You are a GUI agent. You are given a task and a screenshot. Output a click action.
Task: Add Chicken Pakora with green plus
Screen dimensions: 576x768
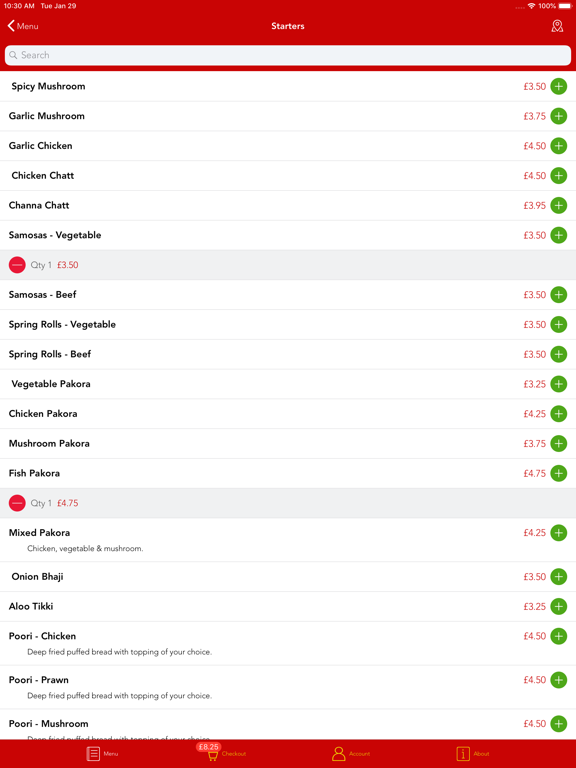pyautogui.click(x=558, y=414)
